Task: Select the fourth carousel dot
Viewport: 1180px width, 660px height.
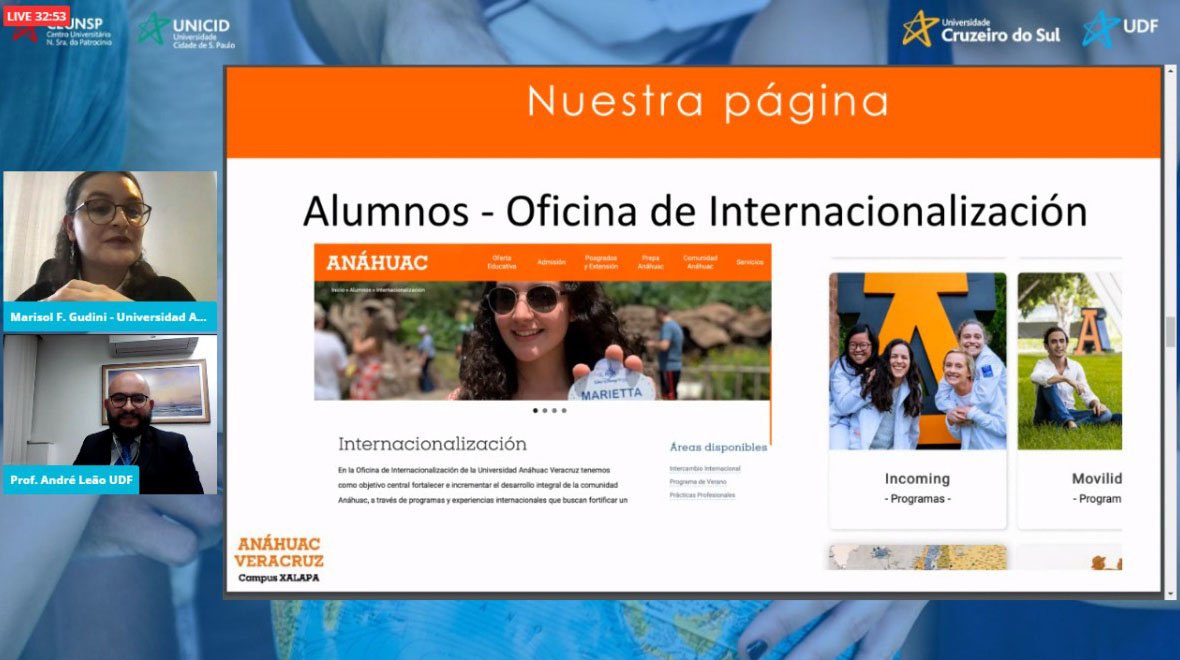Action: [564, 411]
